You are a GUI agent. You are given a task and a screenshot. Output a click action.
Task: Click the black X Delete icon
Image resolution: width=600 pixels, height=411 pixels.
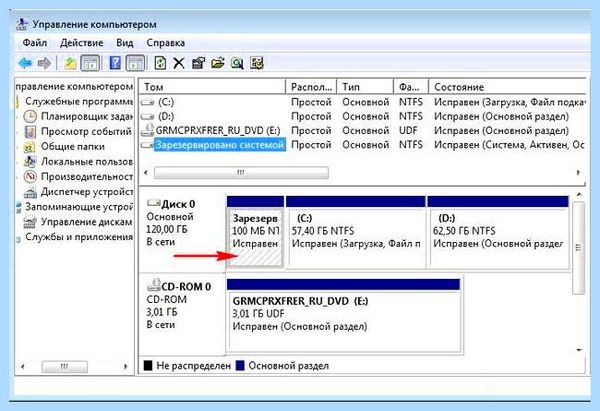(x=179, y=63)
